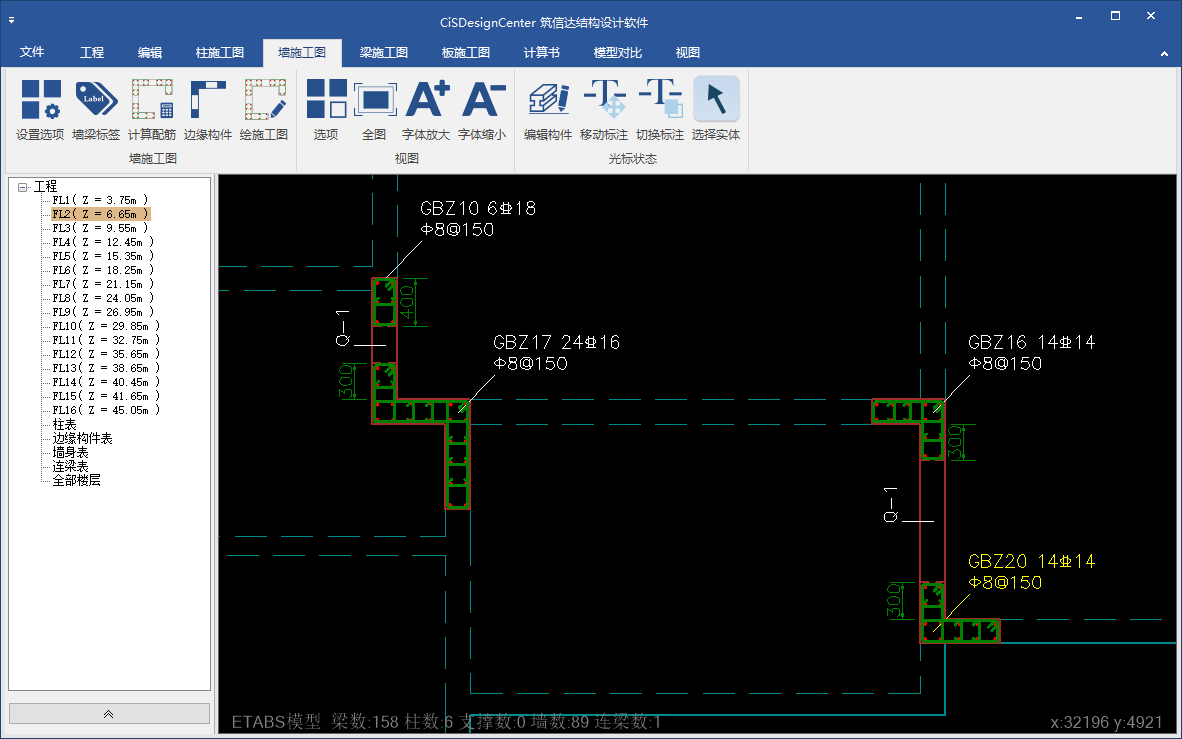
Task: Click the 切换标注 switch annotation tool
Action: coord(660,110)
